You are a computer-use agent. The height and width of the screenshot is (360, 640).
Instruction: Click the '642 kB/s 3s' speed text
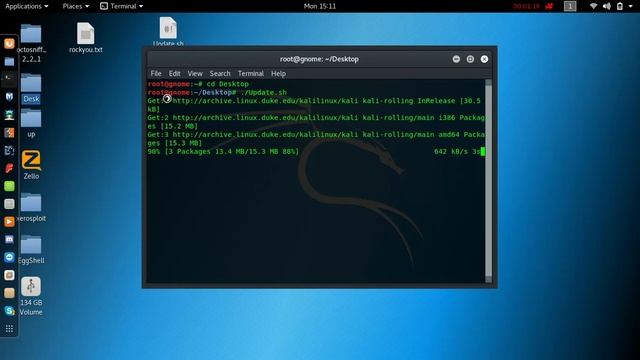click(457, 151)
